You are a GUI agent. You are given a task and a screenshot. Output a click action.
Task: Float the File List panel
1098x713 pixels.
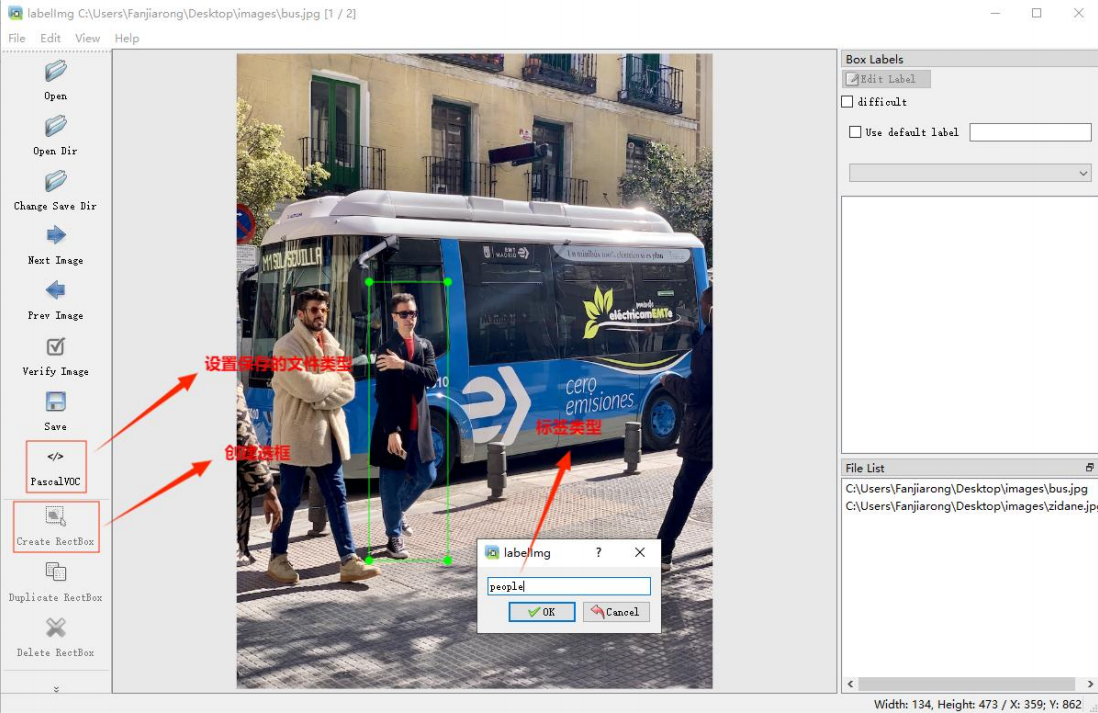(x=1089, y=467)
